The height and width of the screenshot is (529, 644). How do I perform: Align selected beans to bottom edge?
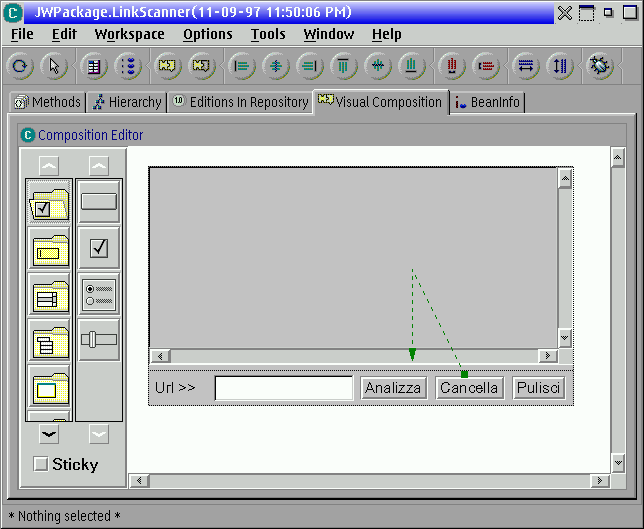pos(412,66)
